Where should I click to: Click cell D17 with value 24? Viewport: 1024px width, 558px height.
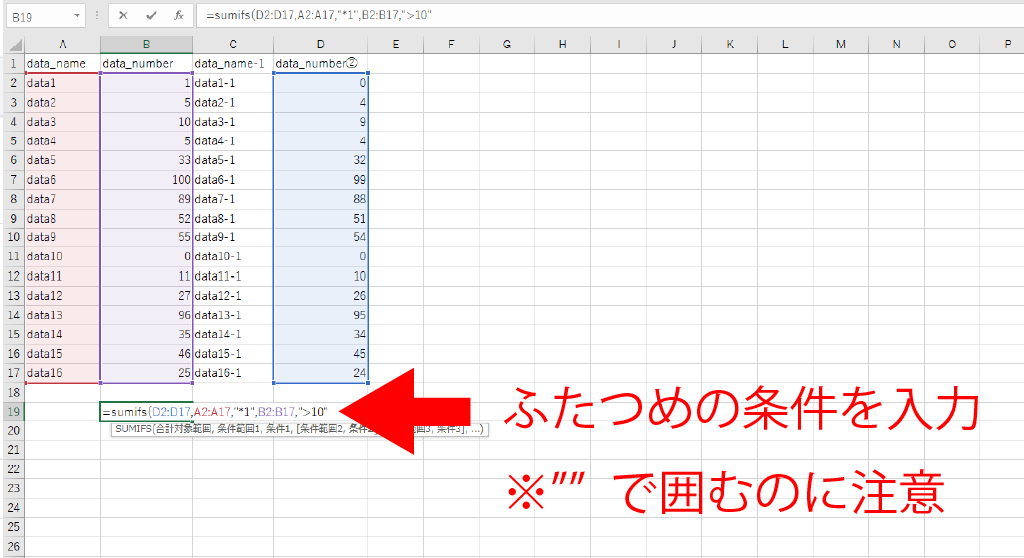(x=320, y=373)
